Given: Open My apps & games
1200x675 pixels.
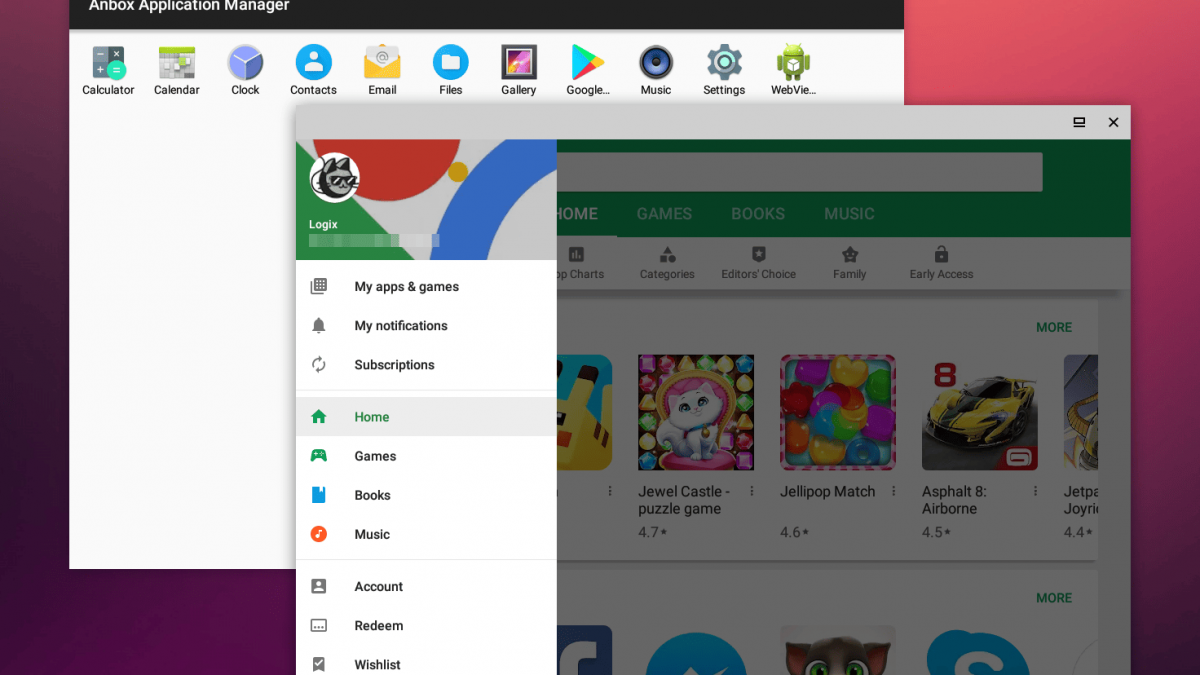Looking at the screenshot, I should (426, 287).
